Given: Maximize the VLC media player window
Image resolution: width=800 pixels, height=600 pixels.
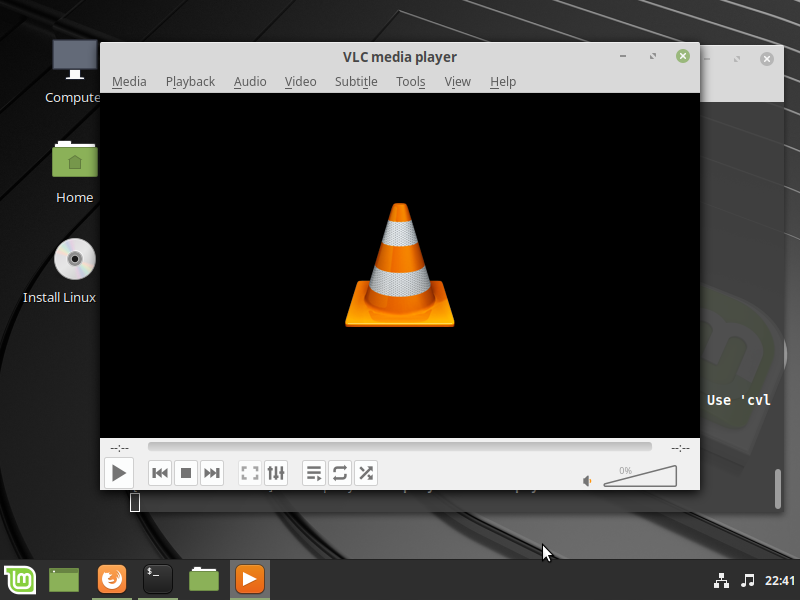Looking at the screenshot, I should (x=653, y=56).
